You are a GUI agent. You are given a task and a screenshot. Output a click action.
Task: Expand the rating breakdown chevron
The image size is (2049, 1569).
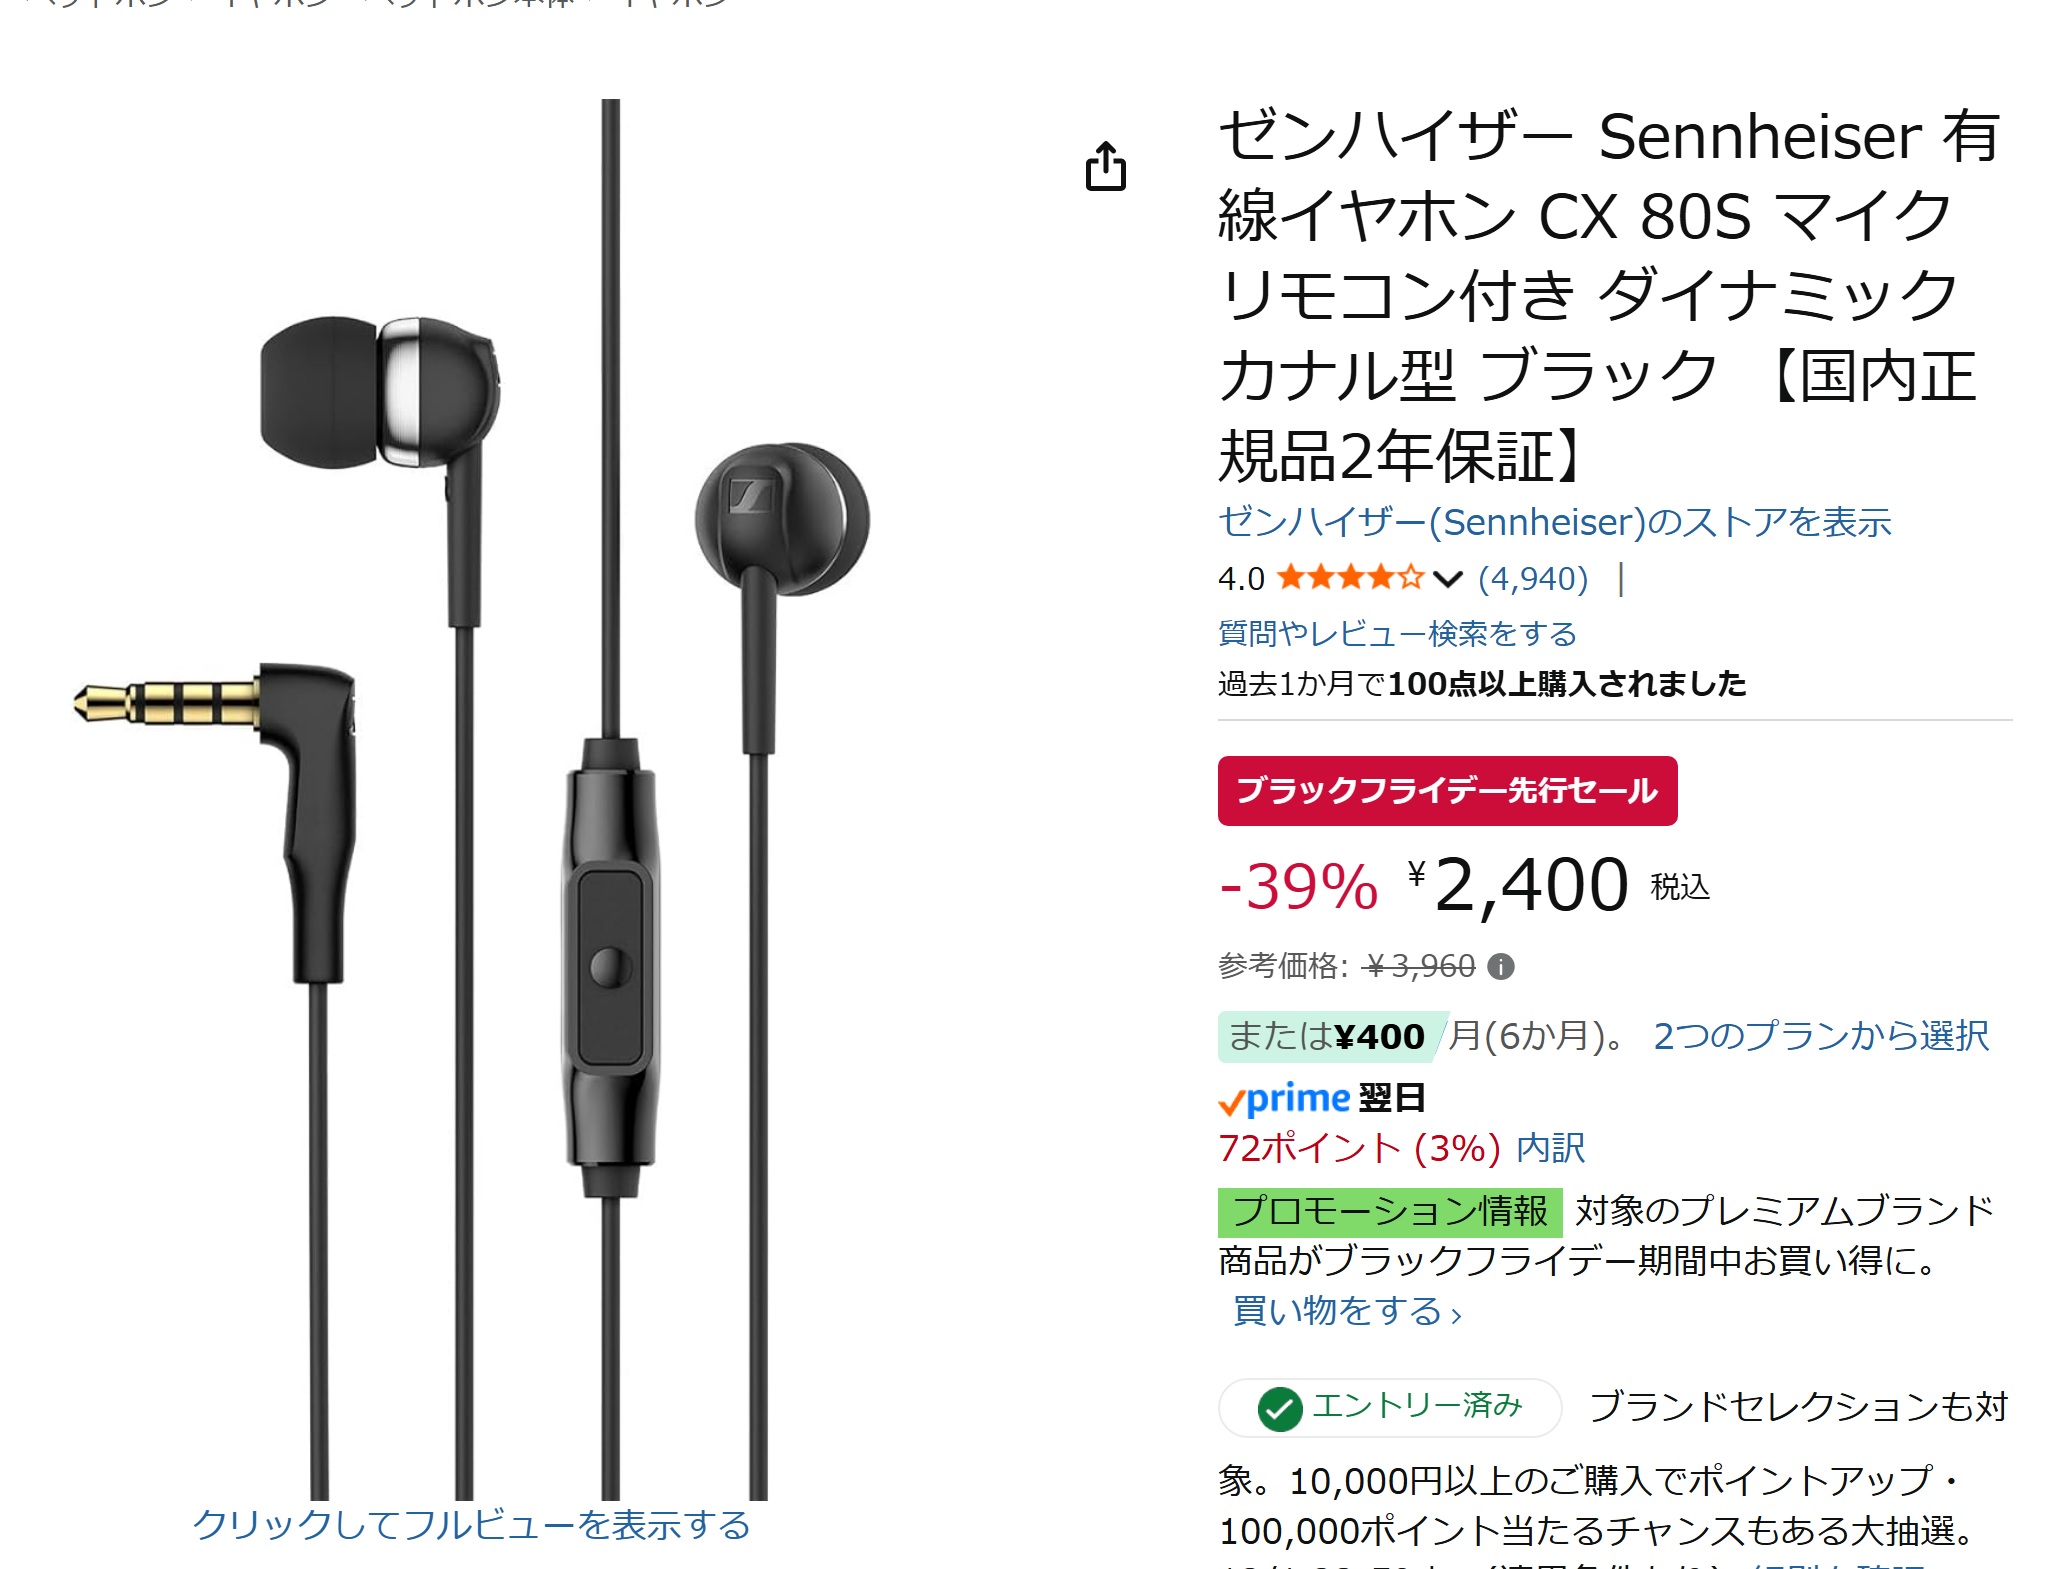(x=1447, y=579)
